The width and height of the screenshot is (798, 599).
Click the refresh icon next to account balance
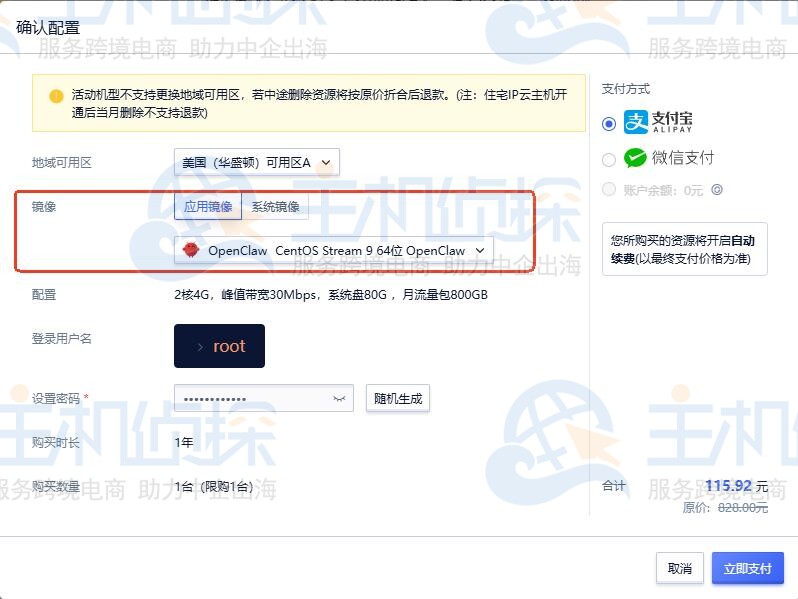point(717,190)
